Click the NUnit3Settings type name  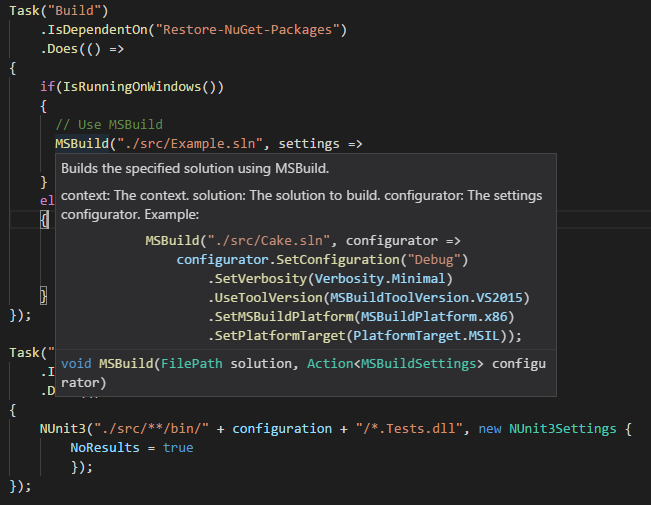pos(563,429)
